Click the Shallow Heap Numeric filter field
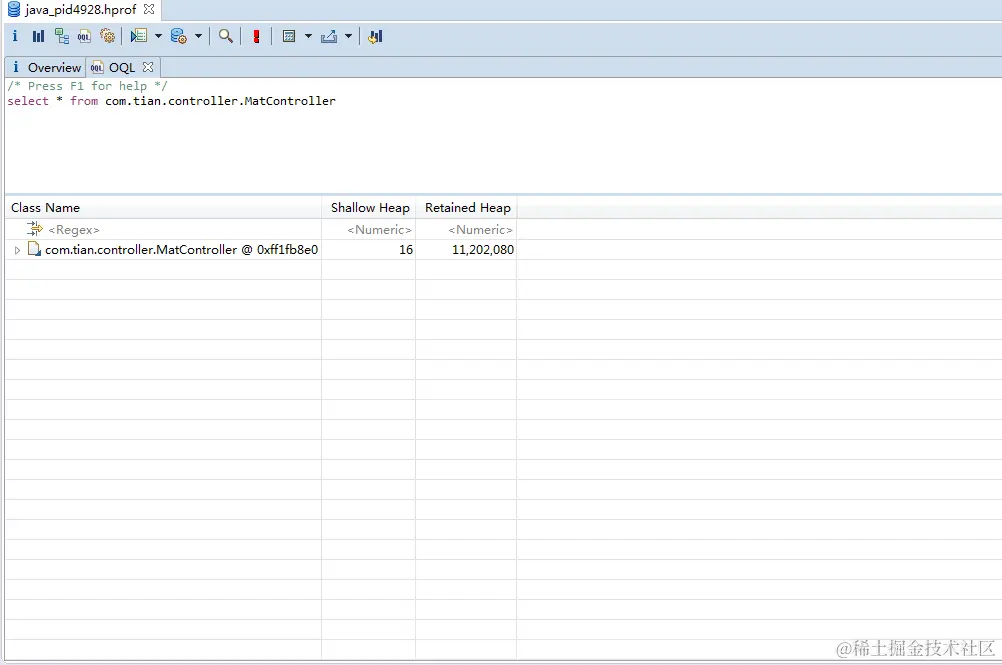The image size is (1002, 665). pyautogui.click(x=369, y=229)
